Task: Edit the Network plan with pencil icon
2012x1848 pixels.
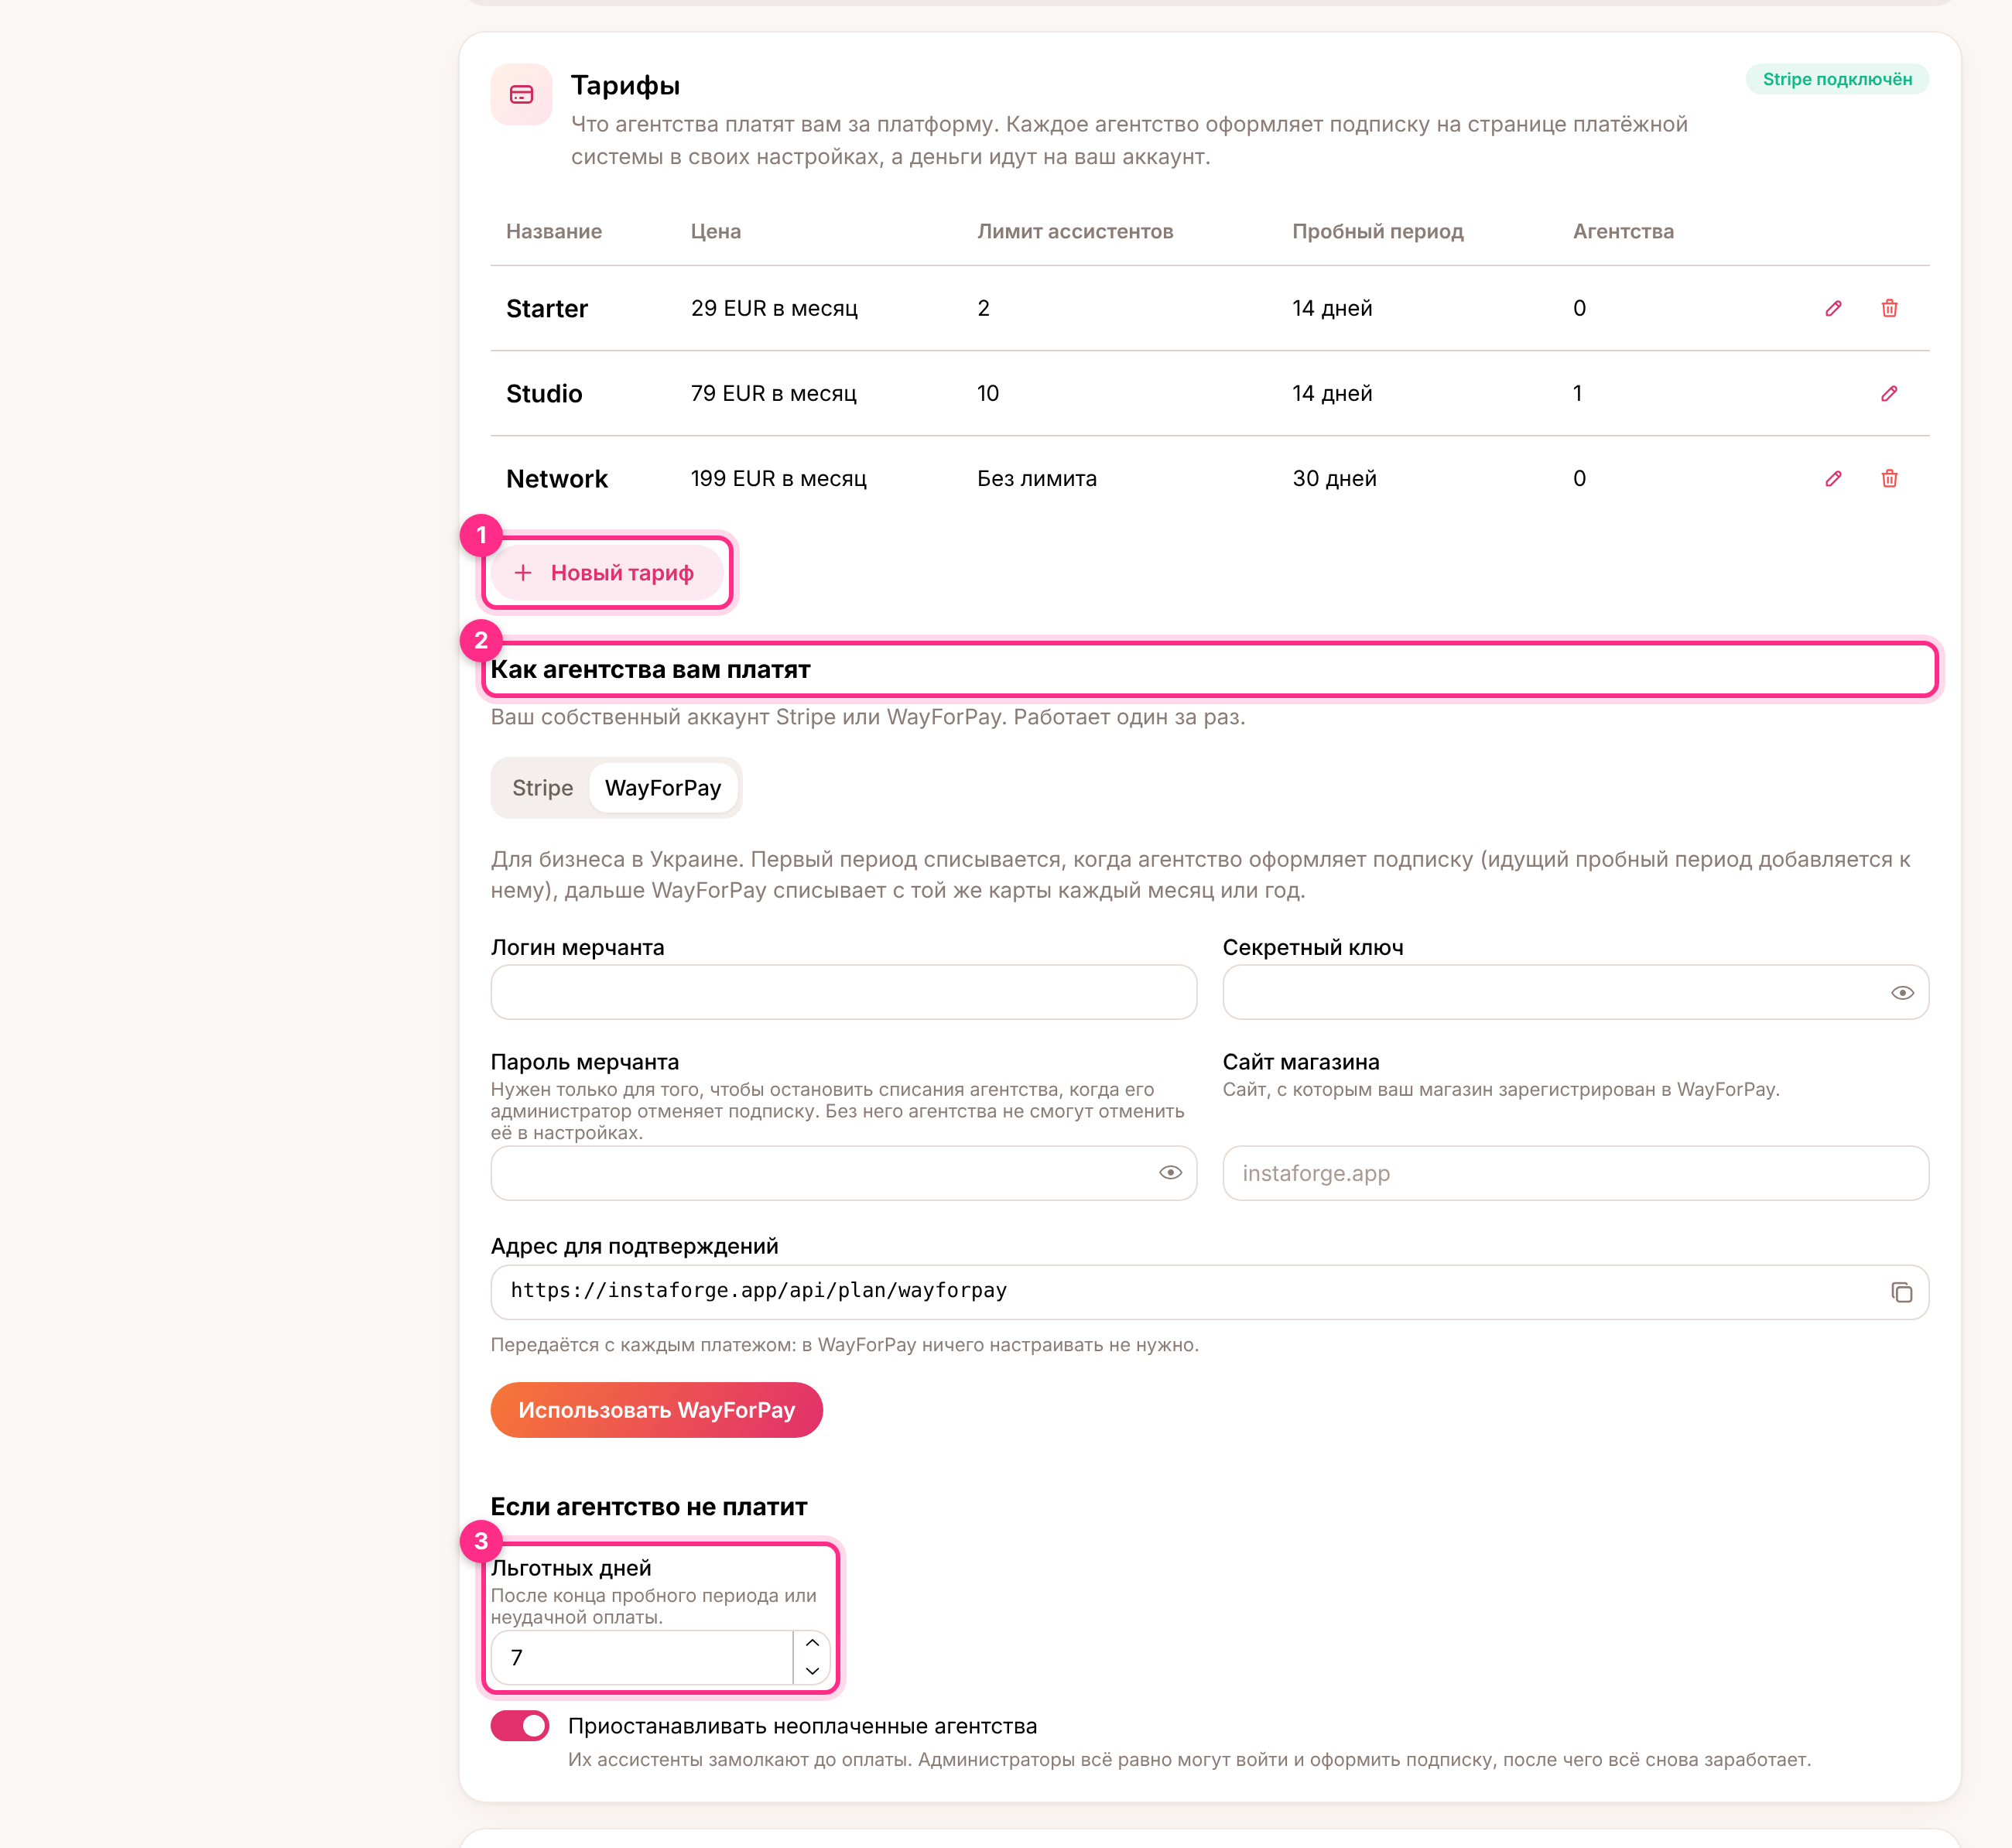Action: pyautogui.click(x=1833, y=478)
